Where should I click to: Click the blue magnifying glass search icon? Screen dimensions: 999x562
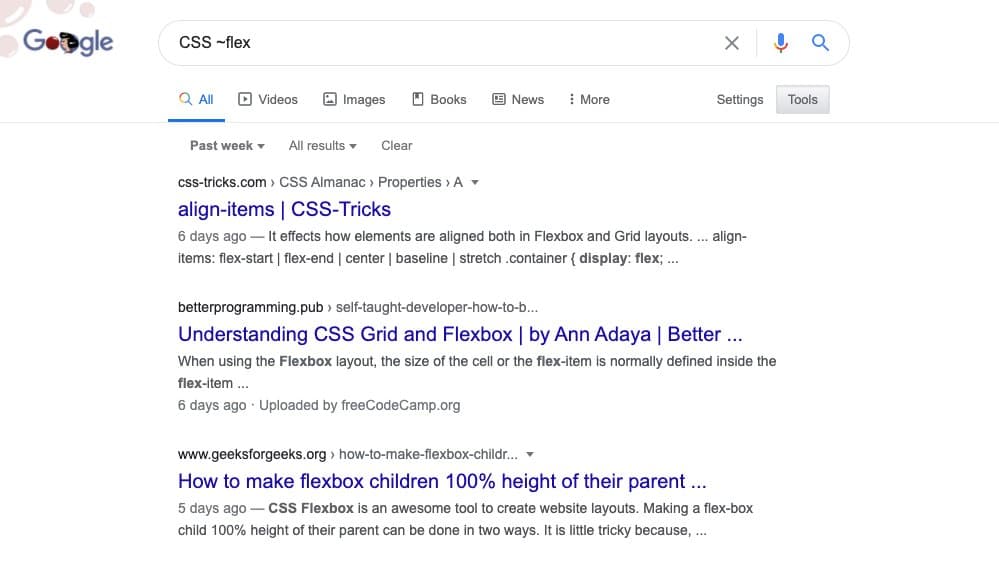click(820, 43)
